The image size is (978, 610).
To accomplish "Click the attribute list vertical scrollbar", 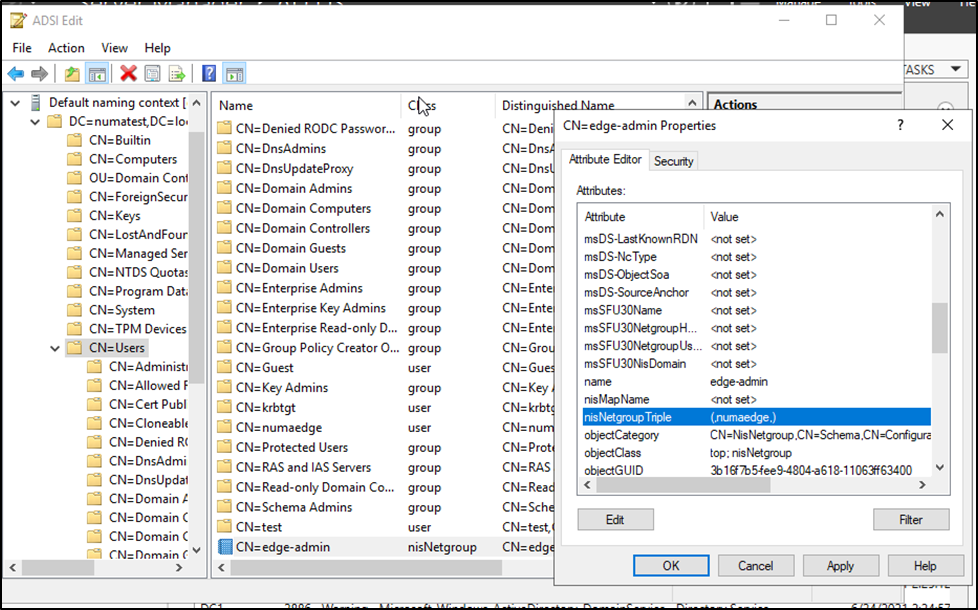I will pyautogui.click(x=939, y=330).
